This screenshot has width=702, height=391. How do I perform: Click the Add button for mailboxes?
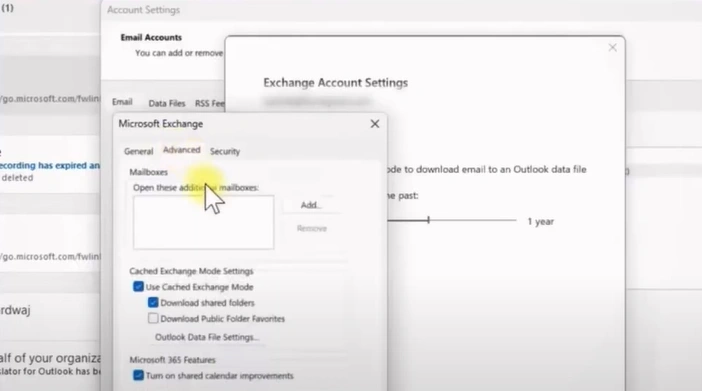[311, 205]
